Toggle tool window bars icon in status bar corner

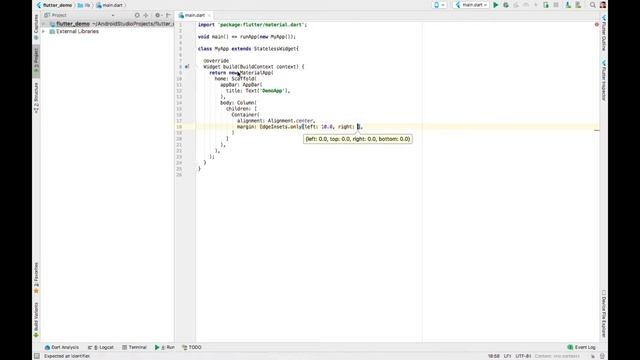tap(37, 356)
